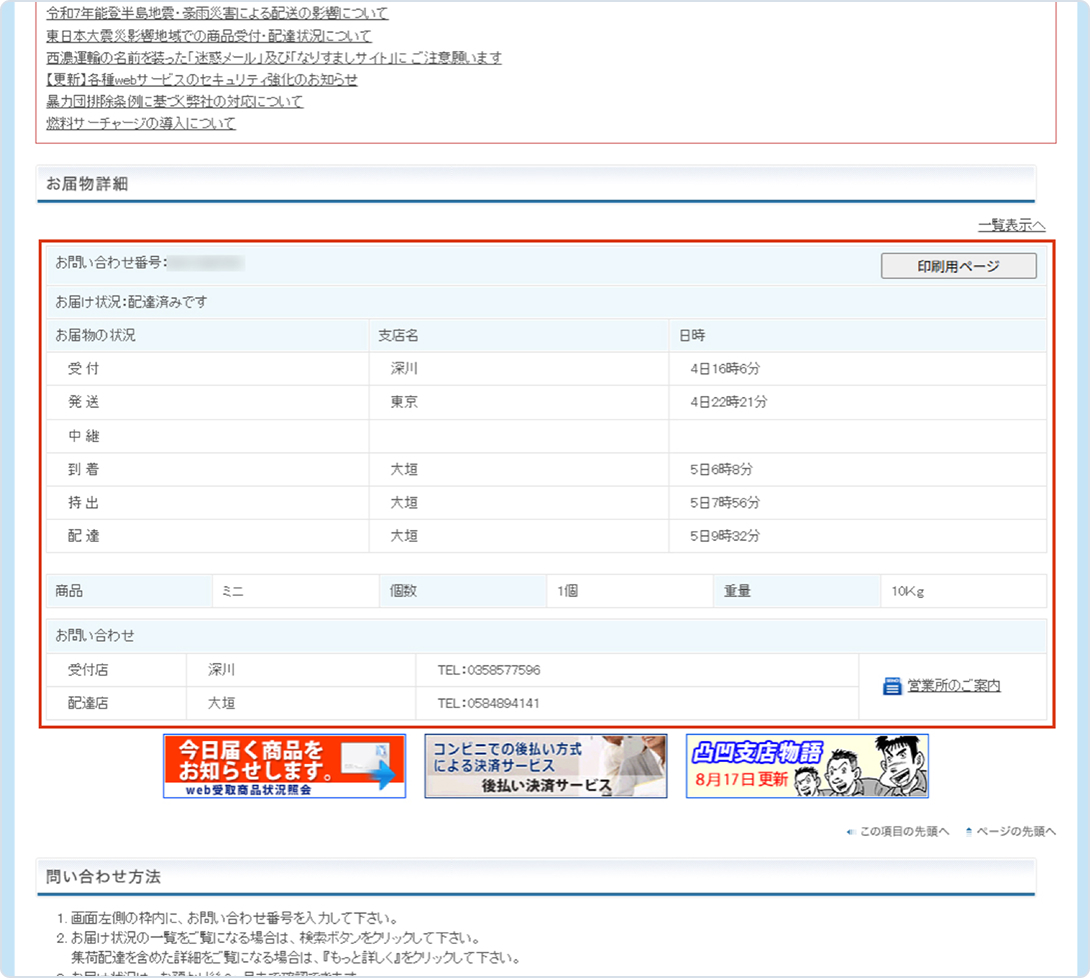Jump to この項目の先頭へ link
Screen dimensions: 1090x978
tap(904, 831)
